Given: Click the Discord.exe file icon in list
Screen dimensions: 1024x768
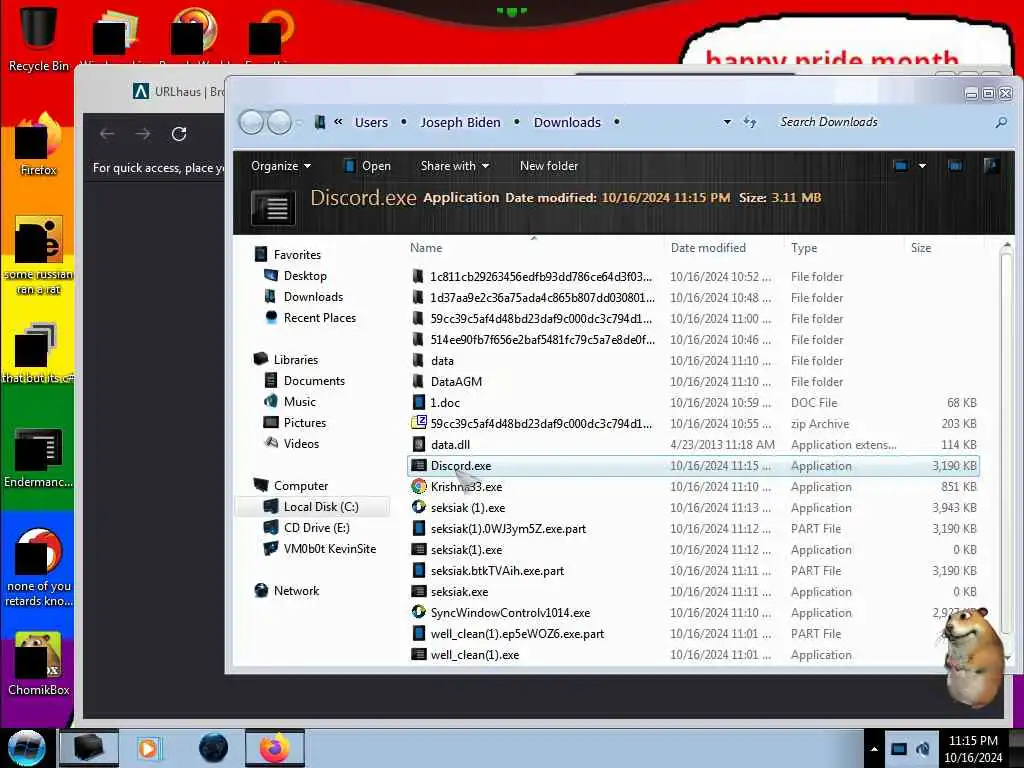Looking at the screenshot, I should coord(419,466).
